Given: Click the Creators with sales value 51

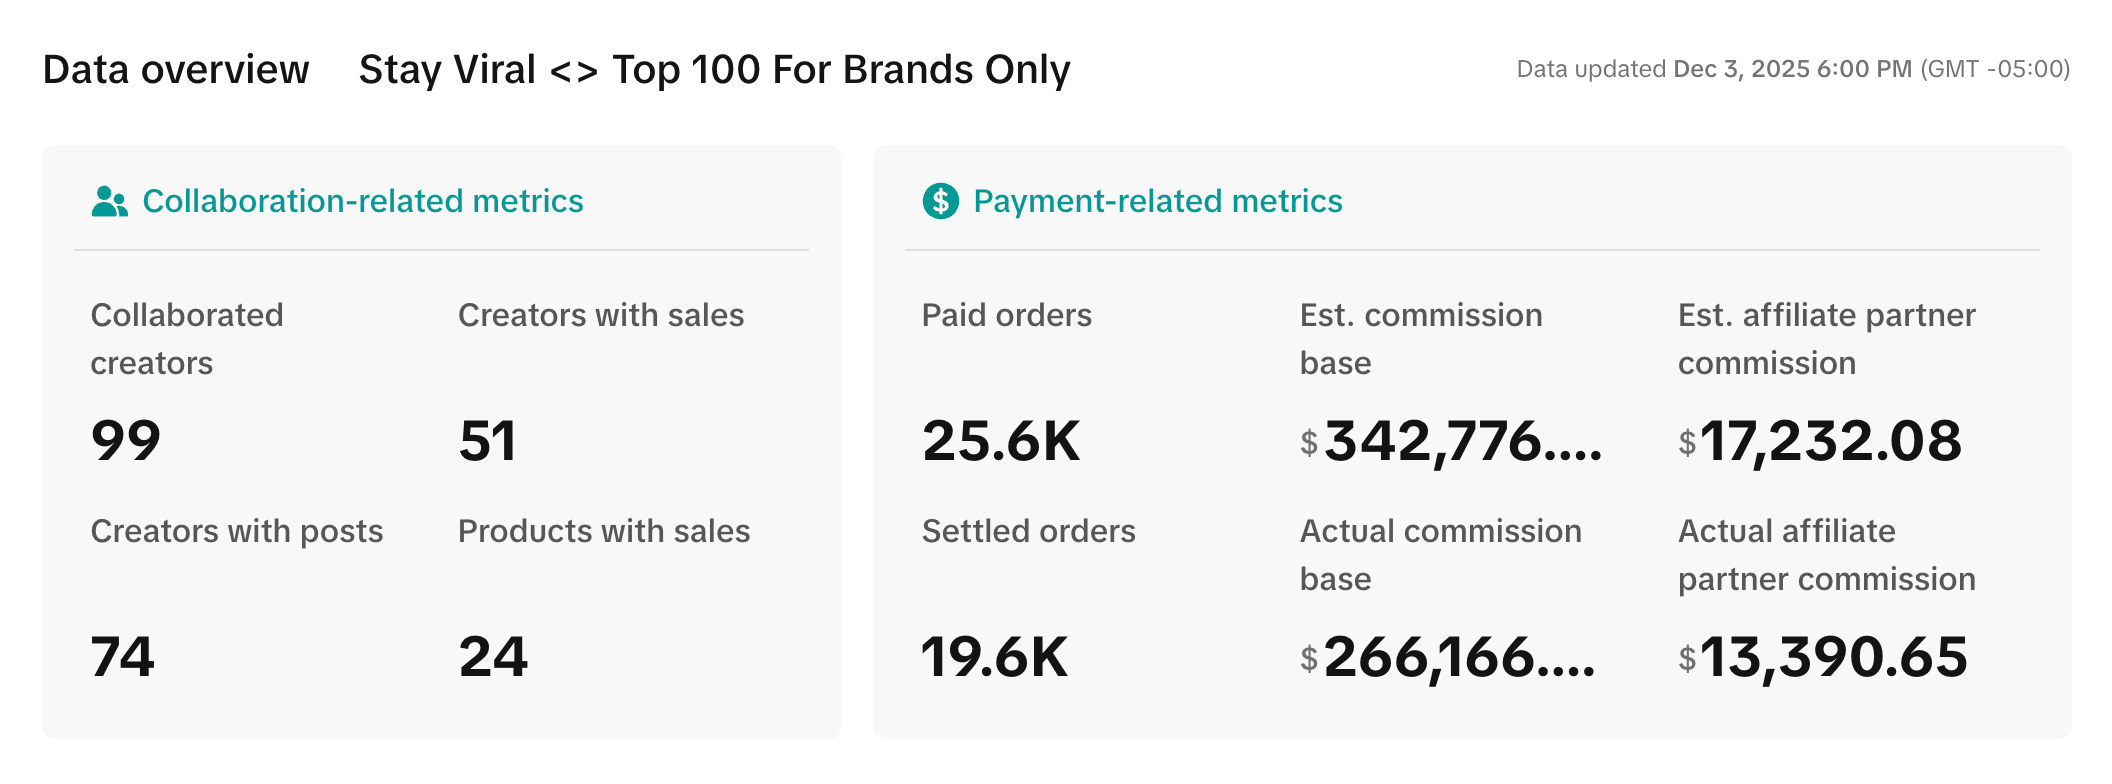Looking at the screenshot, I should click(x=487, y=441).
